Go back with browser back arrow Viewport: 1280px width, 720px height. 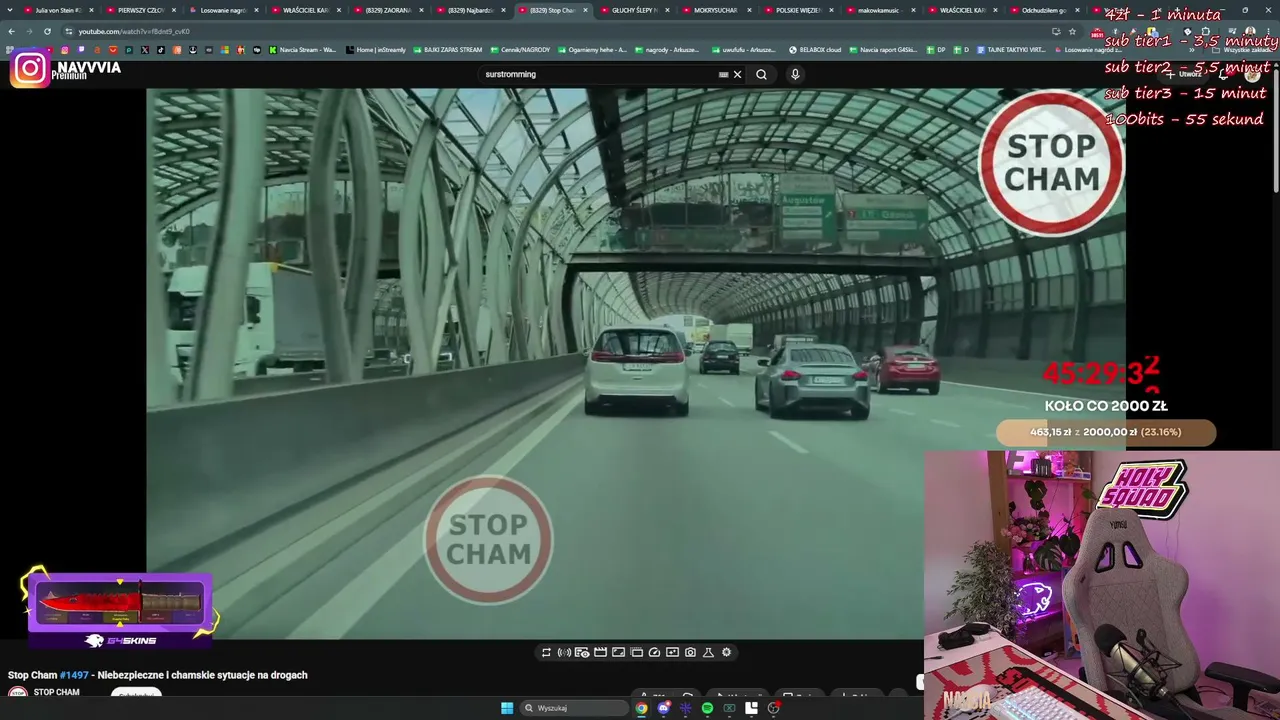[12, 31]
